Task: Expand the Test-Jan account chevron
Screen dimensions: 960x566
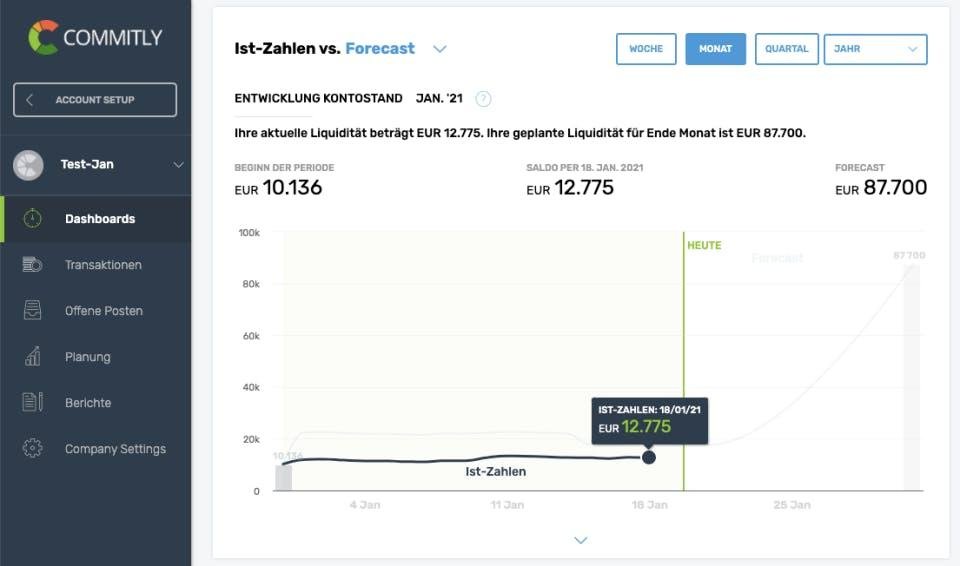Action: coord(178,165)
